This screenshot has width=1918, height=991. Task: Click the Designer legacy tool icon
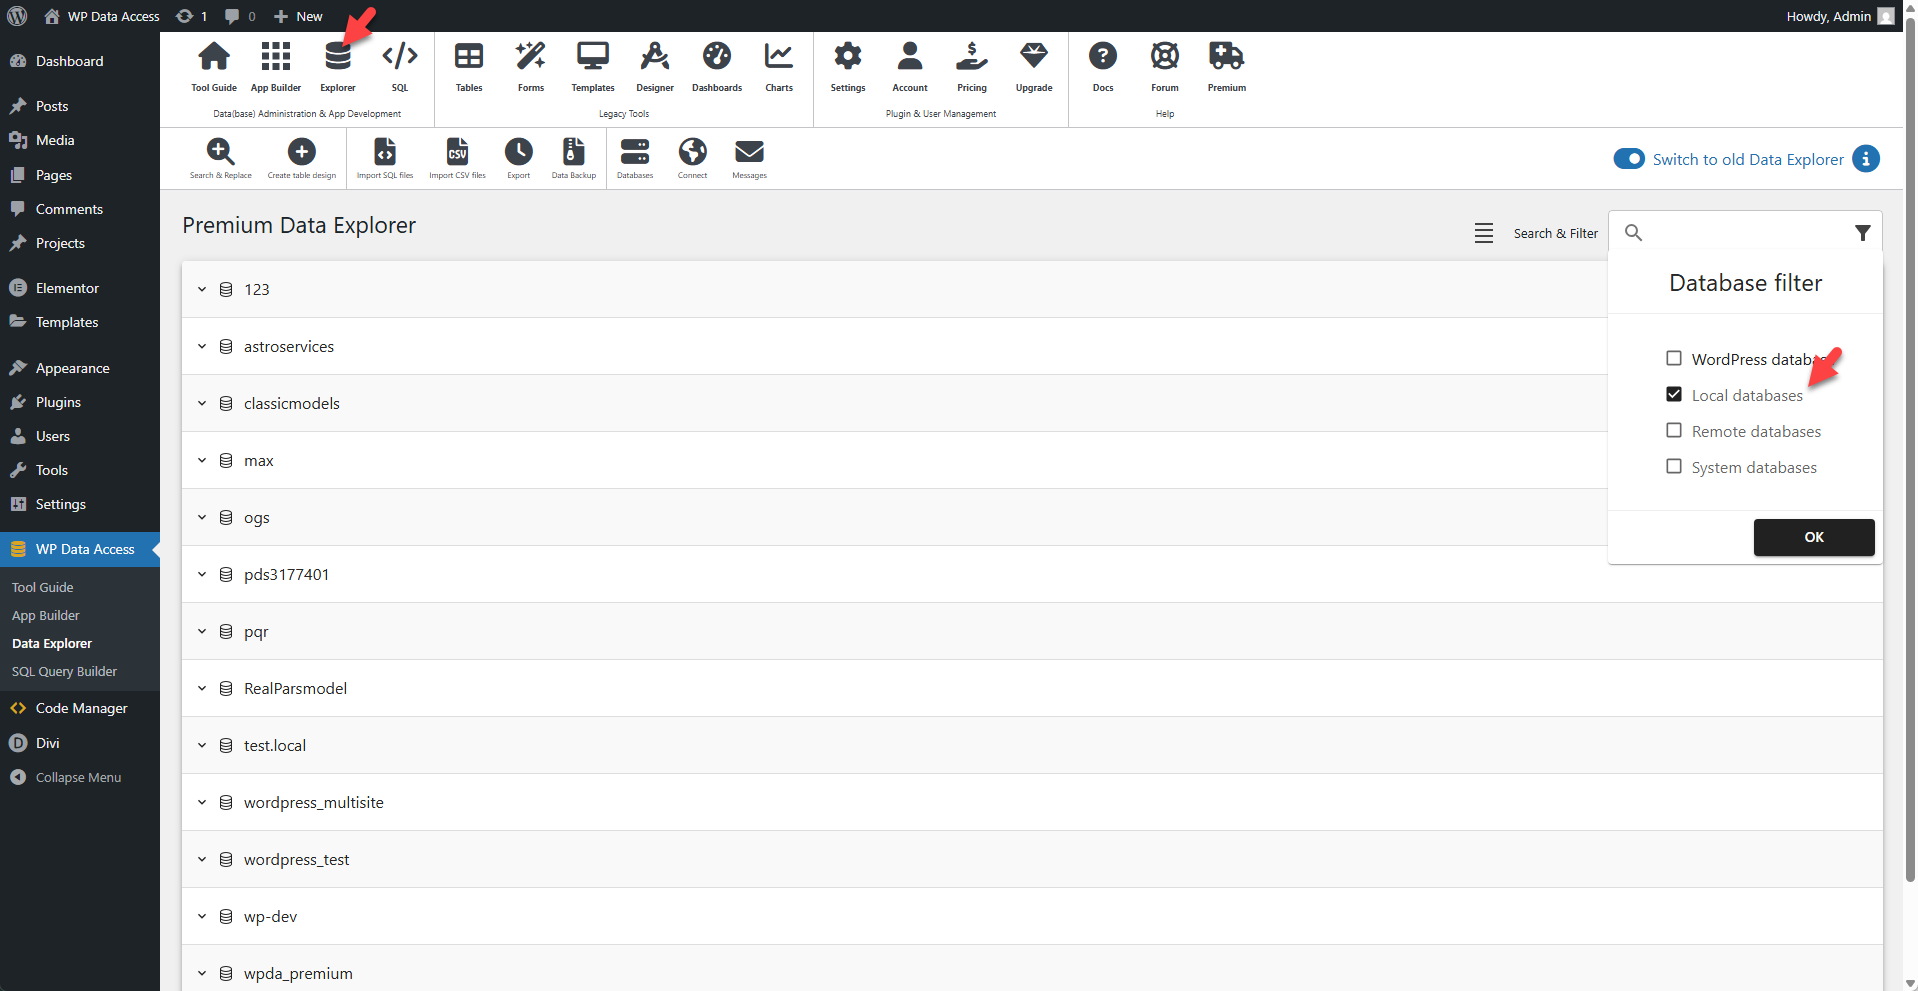(x=654, y=62)
